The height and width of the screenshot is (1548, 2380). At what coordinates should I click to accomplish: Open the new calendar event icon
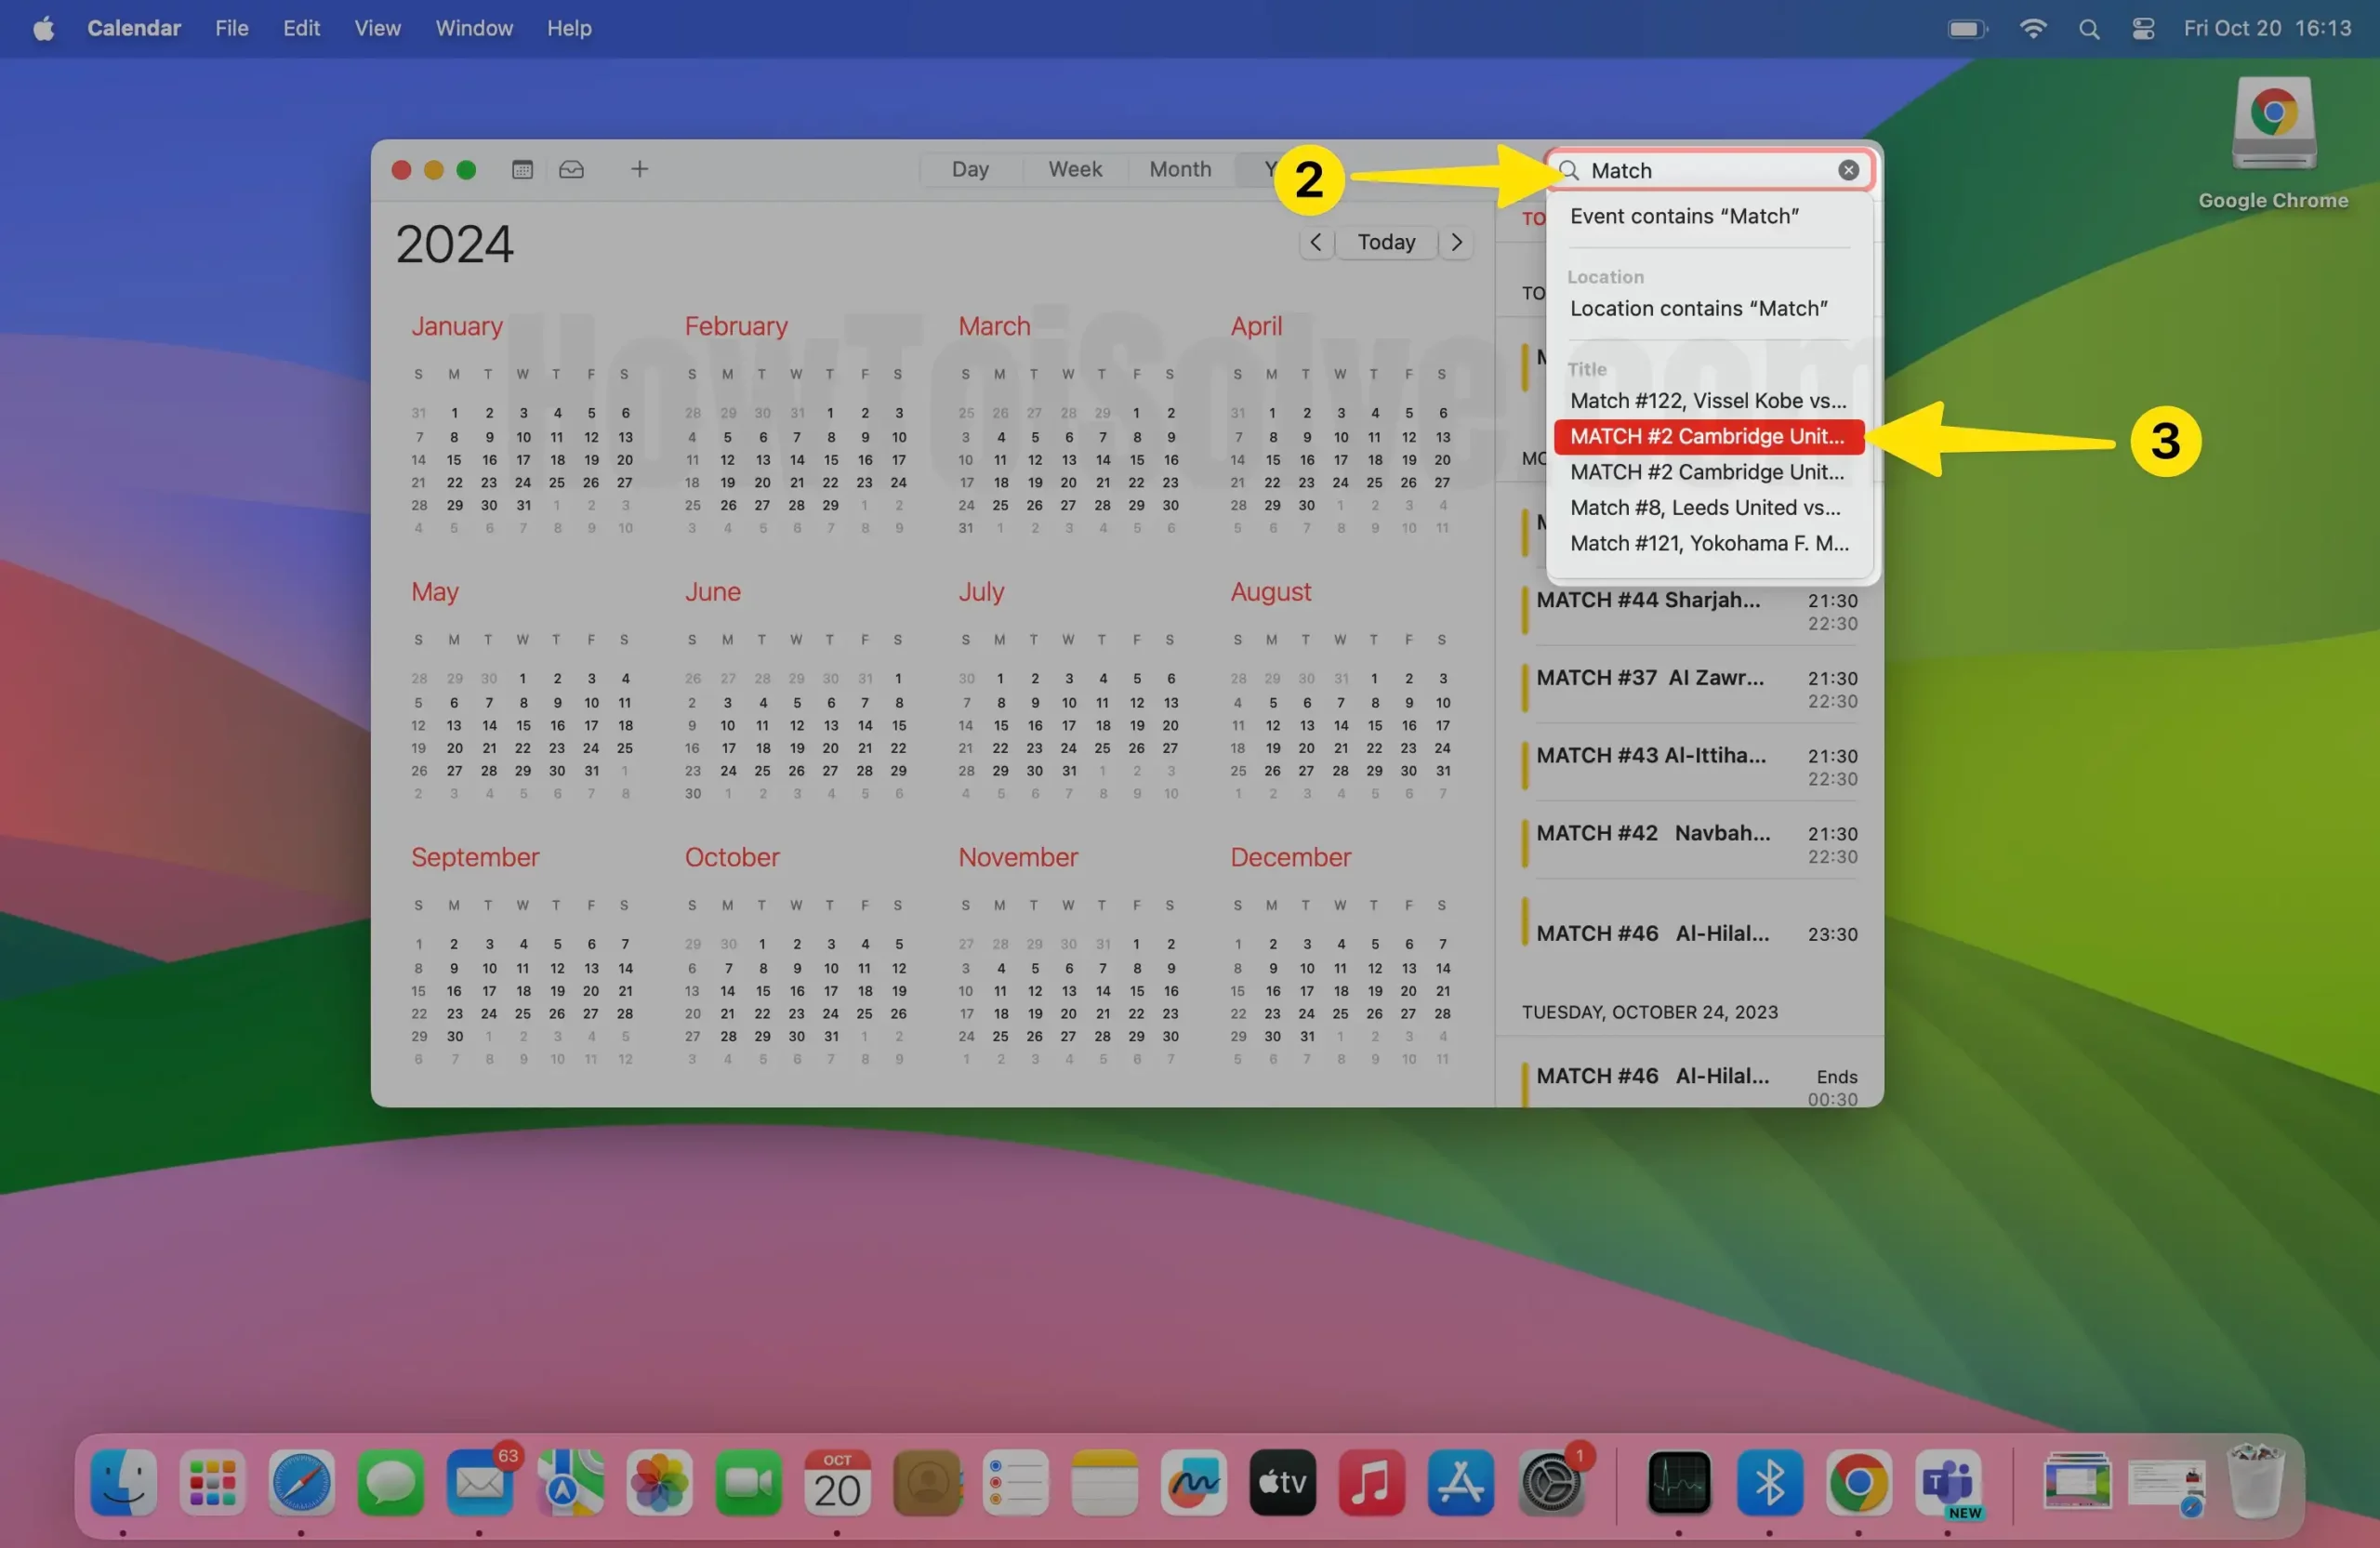639,168
